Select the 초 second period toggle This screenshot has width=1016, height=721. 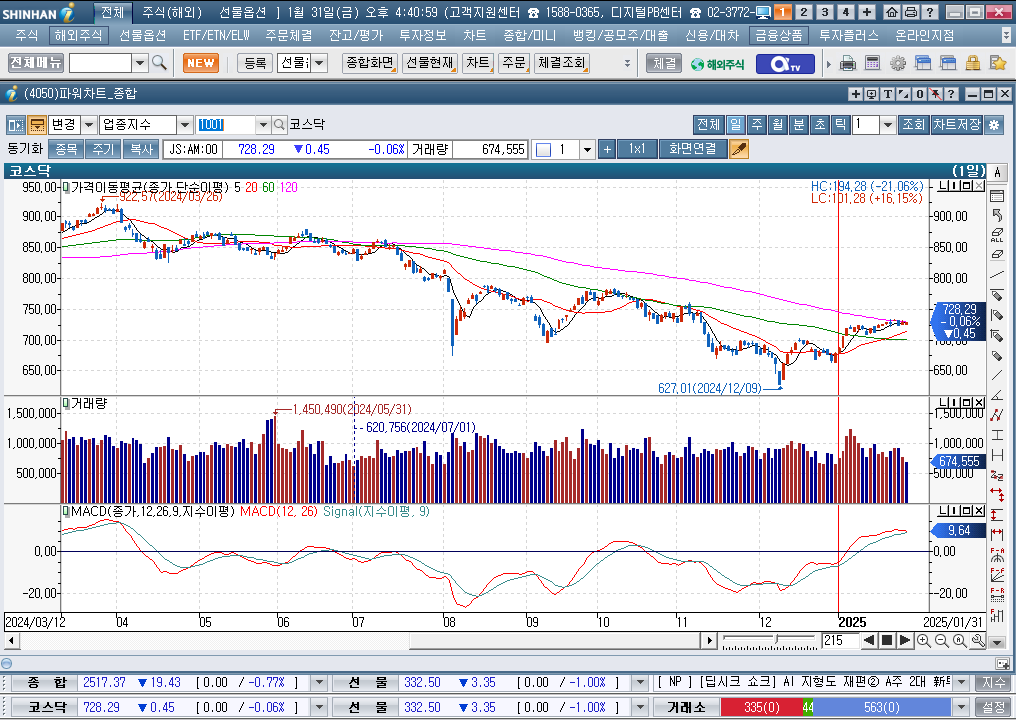pyautogui.click(x=820, y=124)
